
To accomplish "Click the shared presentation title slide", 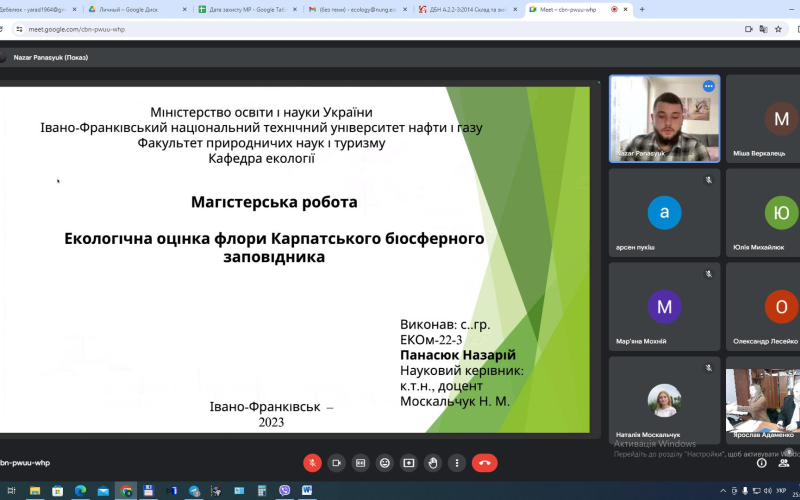I will [x=295, y=260].
